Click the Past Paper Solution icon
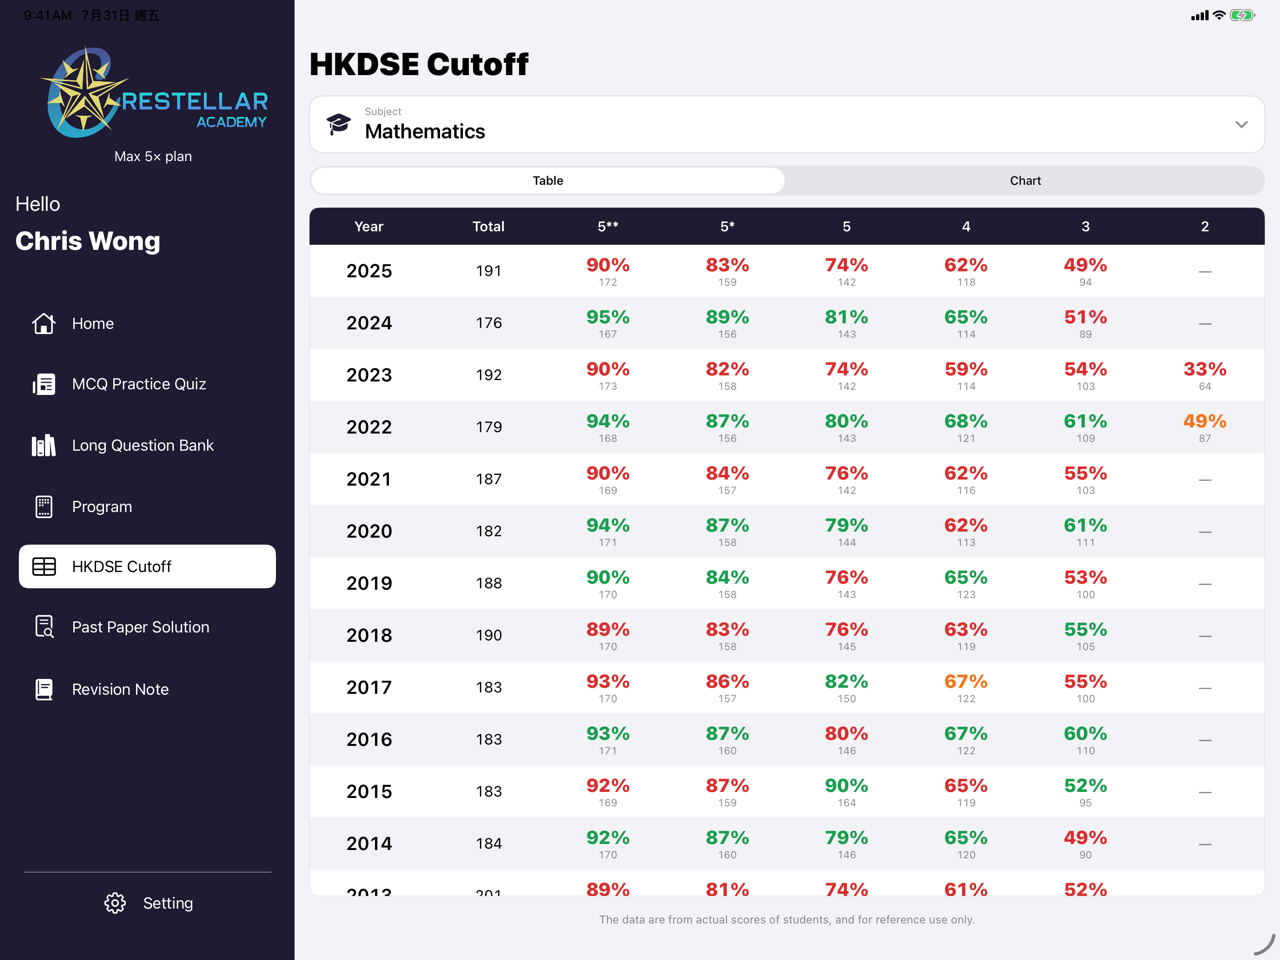This screenshot has height=960, width=1280. [x=44, y=627]
